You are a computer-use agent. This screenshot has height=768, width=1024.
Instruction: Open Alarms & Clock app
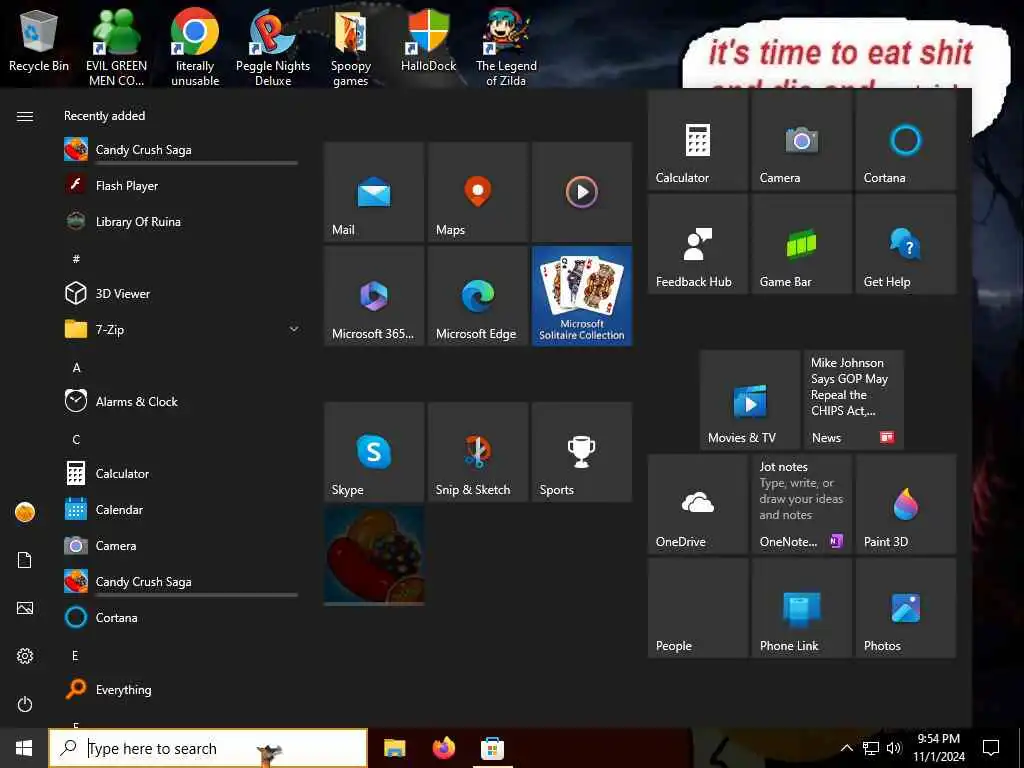[x=181, y=402]
